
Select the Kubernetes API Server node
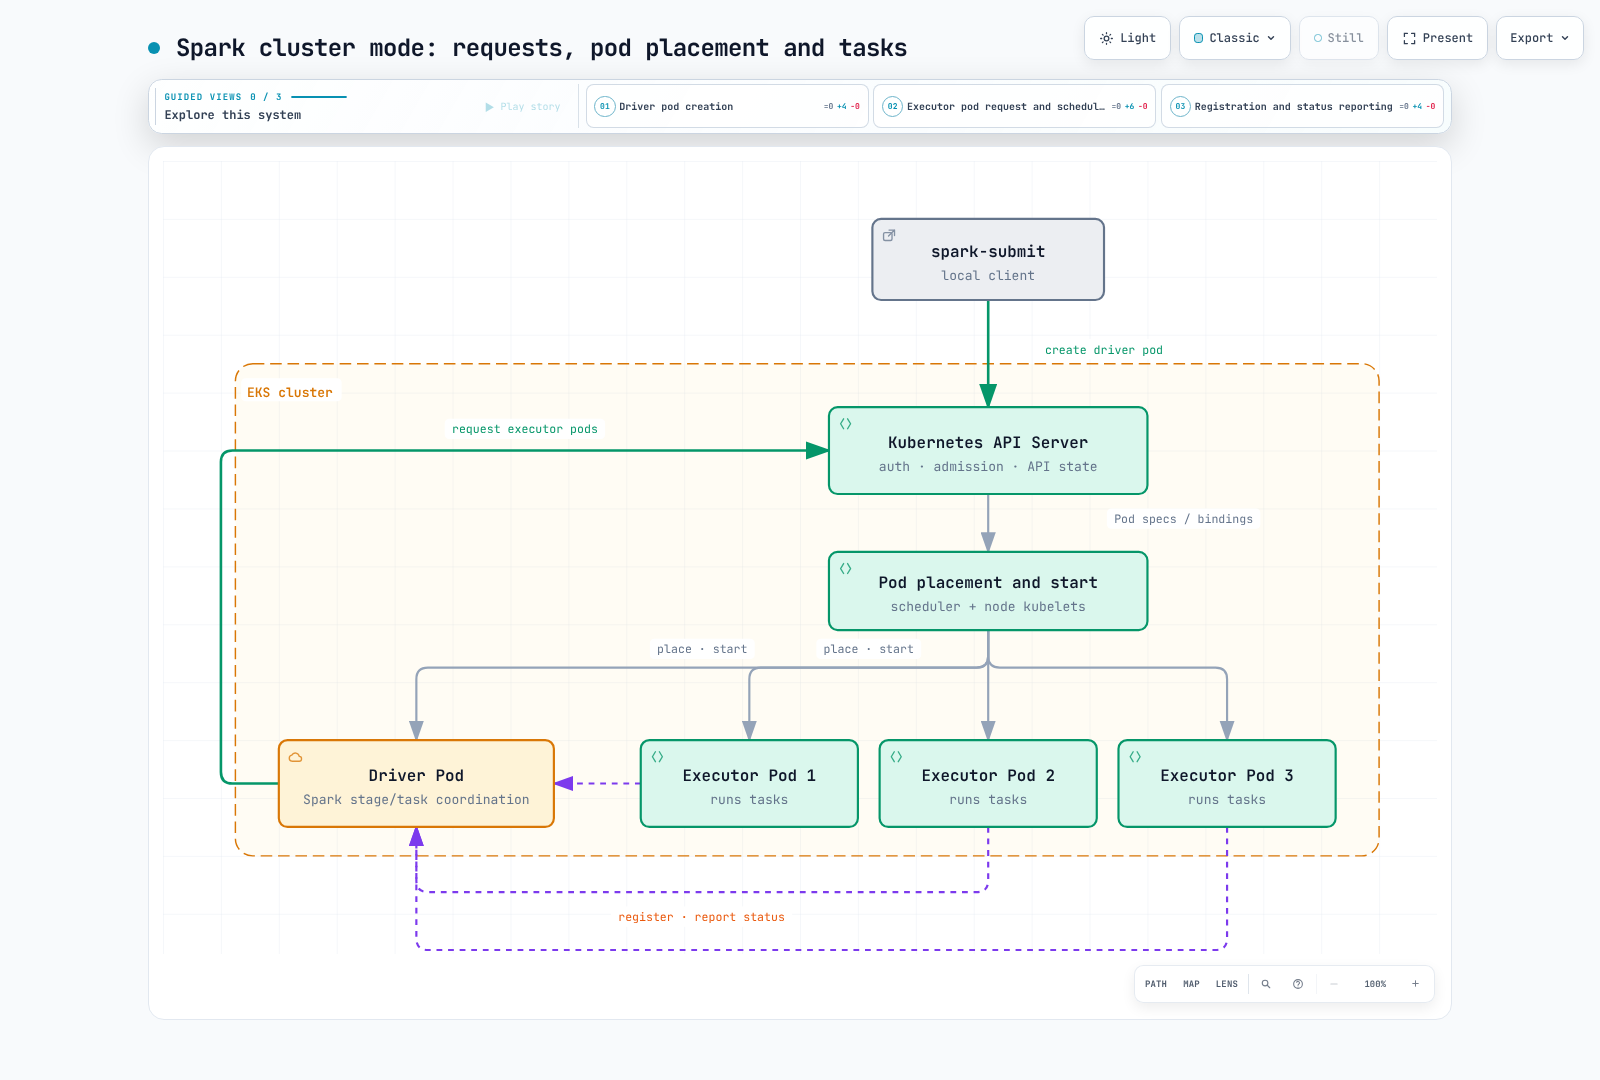tap(988, 451)
